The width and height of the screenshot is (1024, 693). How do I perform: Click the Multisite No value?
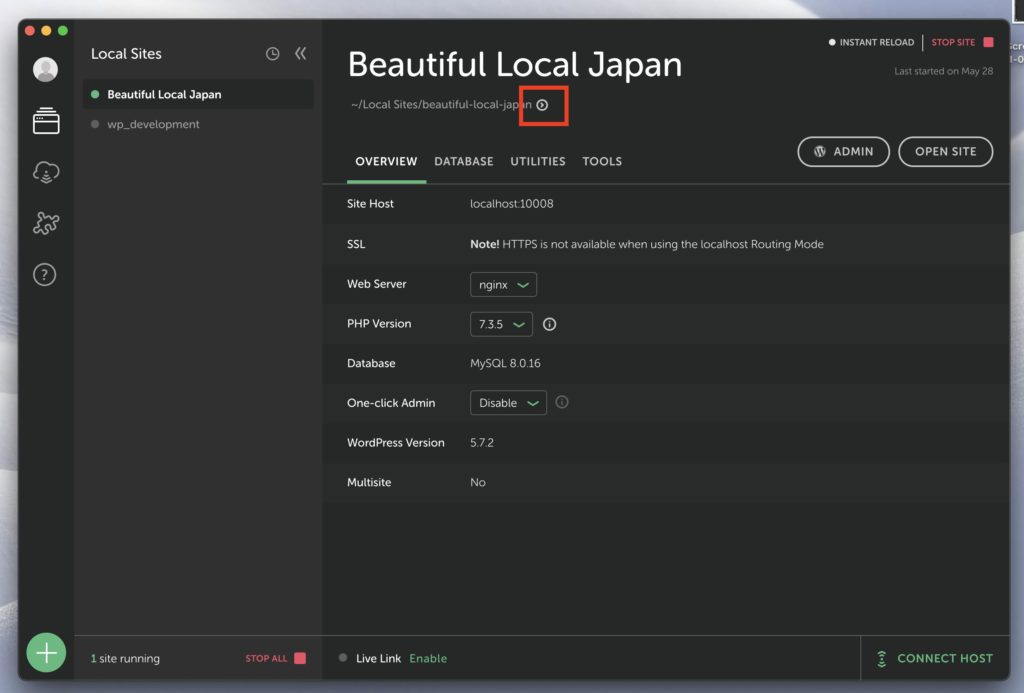pyautogui.click(x=477, y=483)
